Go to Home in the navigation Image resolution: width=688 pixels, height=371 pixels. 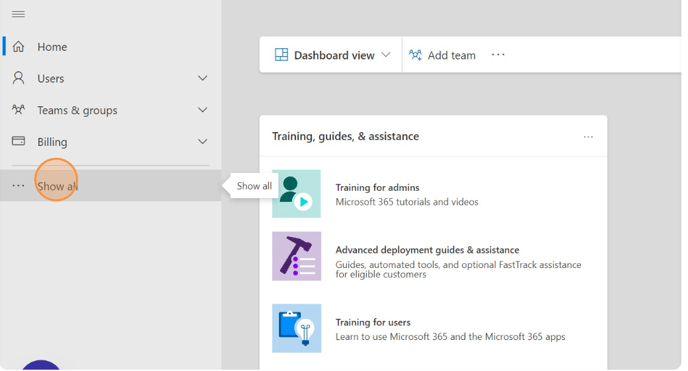coord(111,46)
